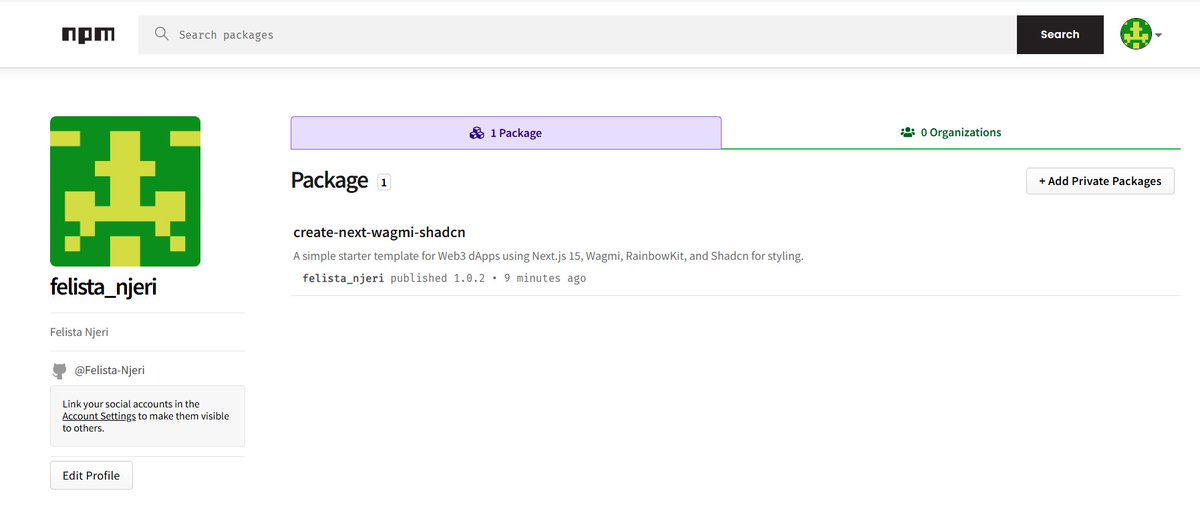The image size is (1200, 525).
Task: Click the 'published 1.0.2' version text
Action: [437, 278]
